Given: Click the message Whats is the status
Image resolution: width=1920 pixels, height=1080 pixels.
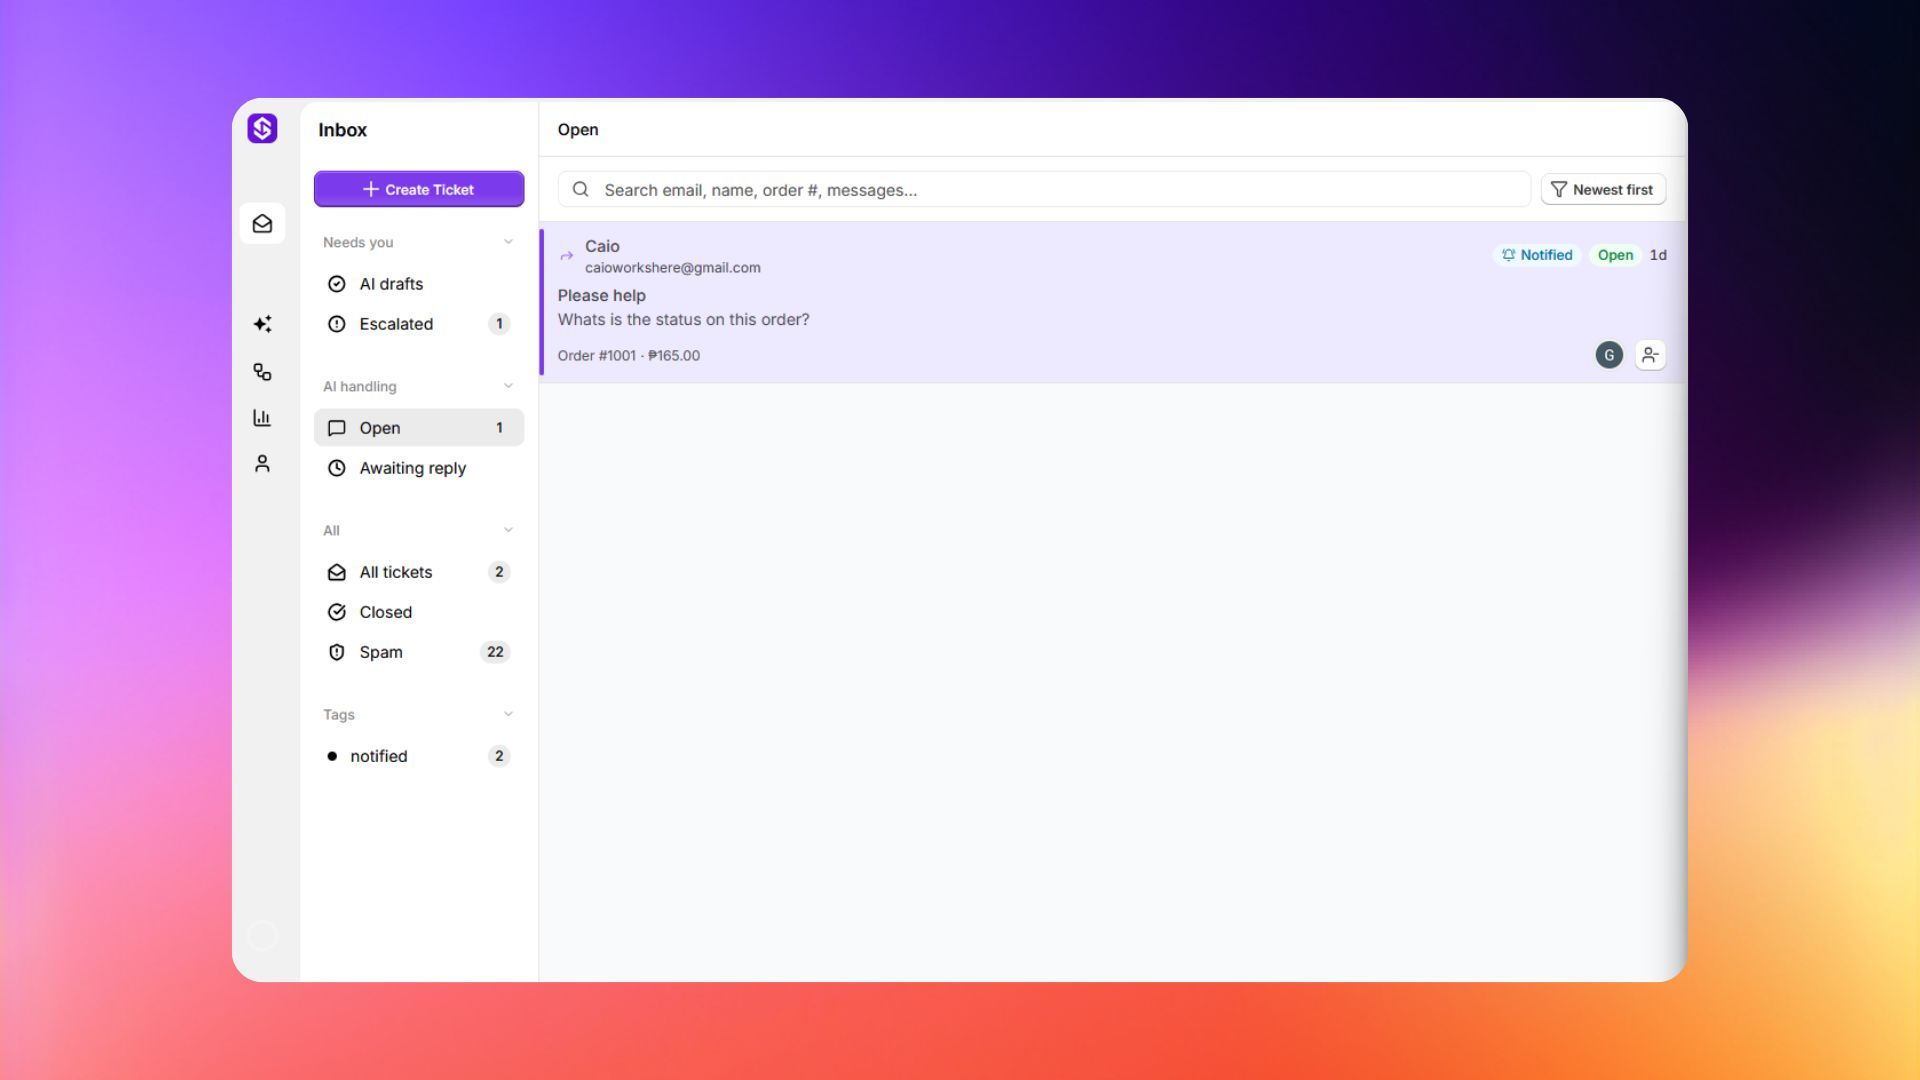Looking at the screenshot, I should [x=684, y=320].
